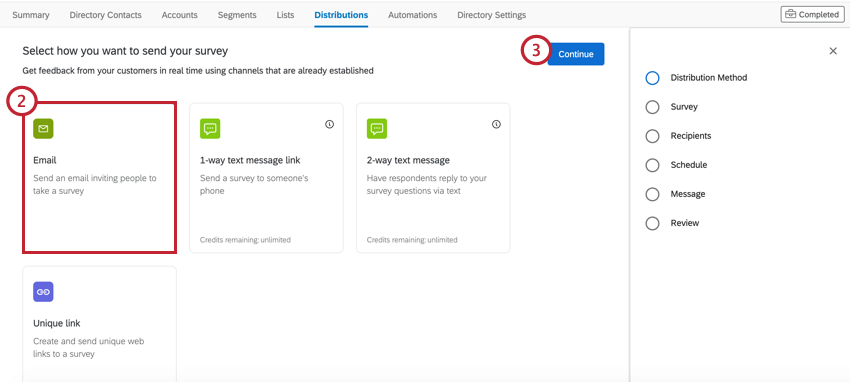Click the Review step label
This screenshot has height=382, width=850.
[685, 223]
